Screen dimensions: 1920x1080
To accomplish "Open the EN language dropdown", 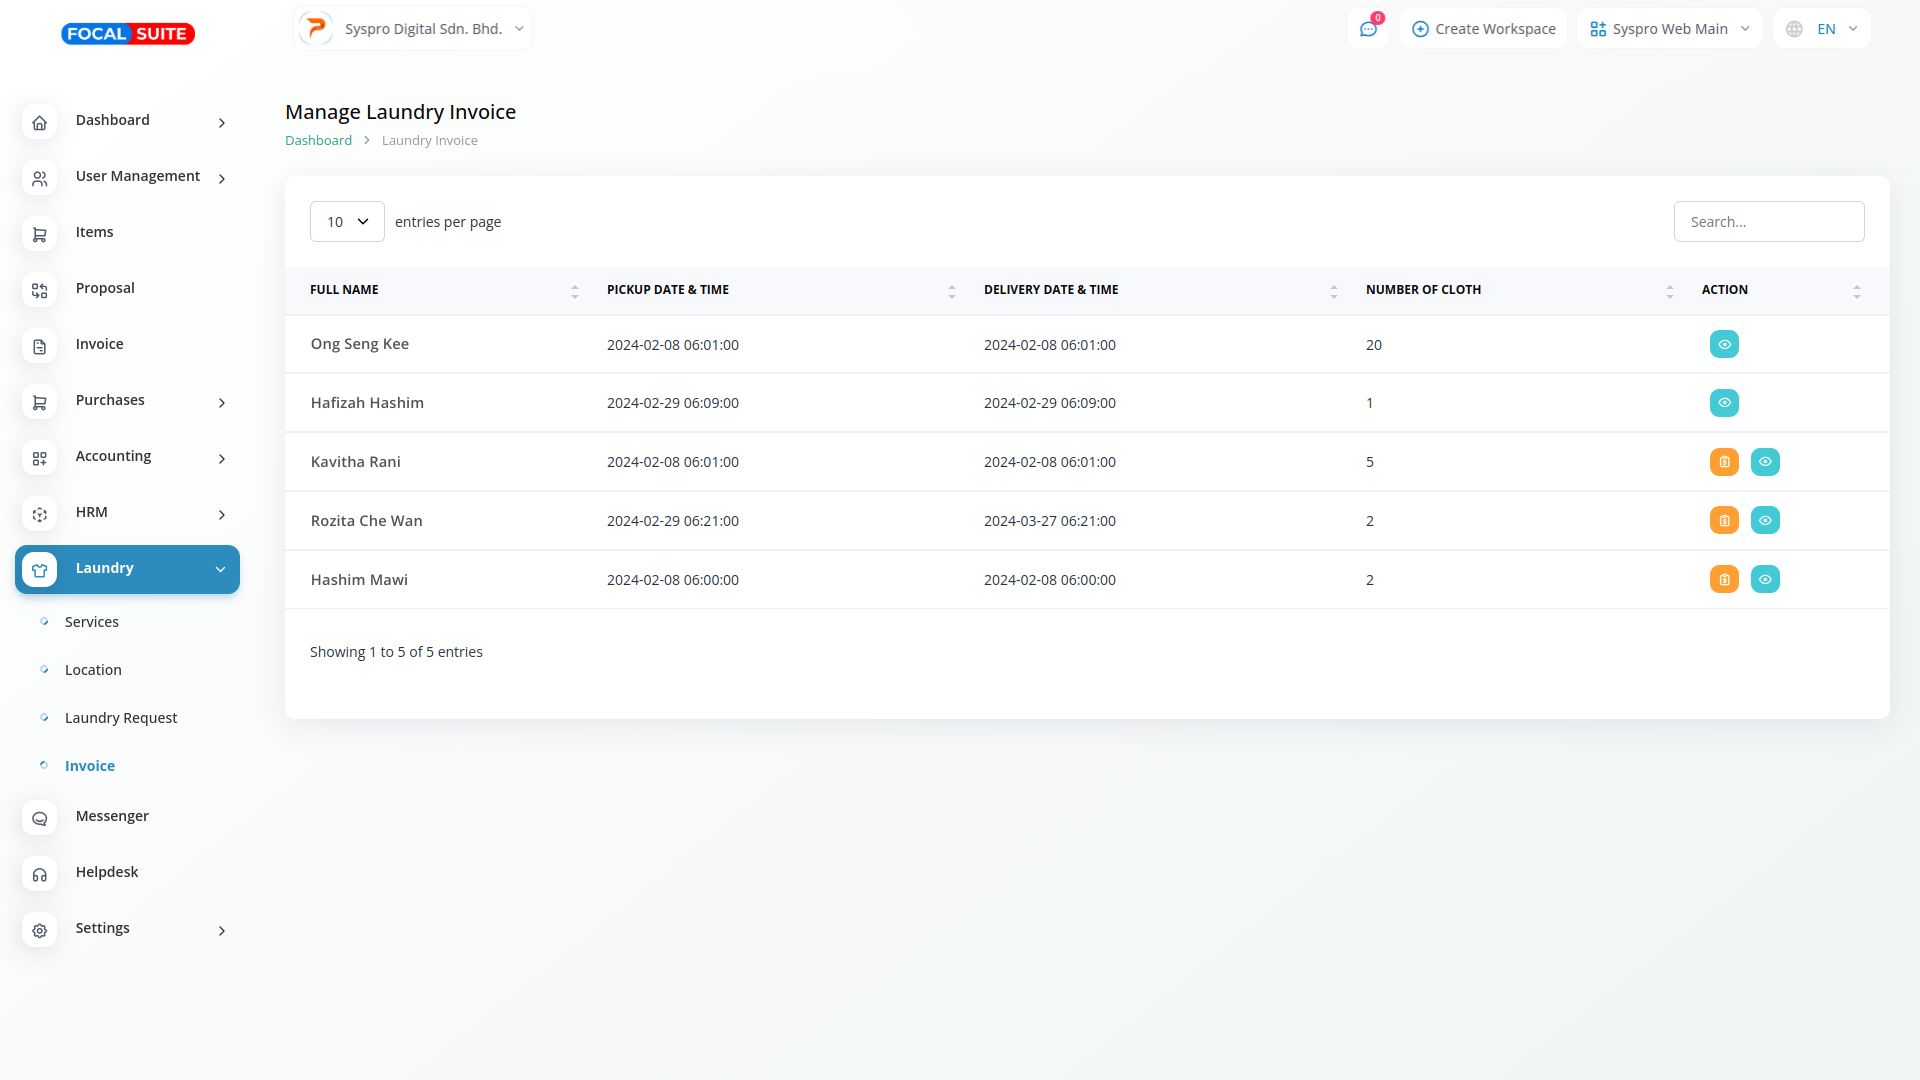I will tap(1822, 29).
